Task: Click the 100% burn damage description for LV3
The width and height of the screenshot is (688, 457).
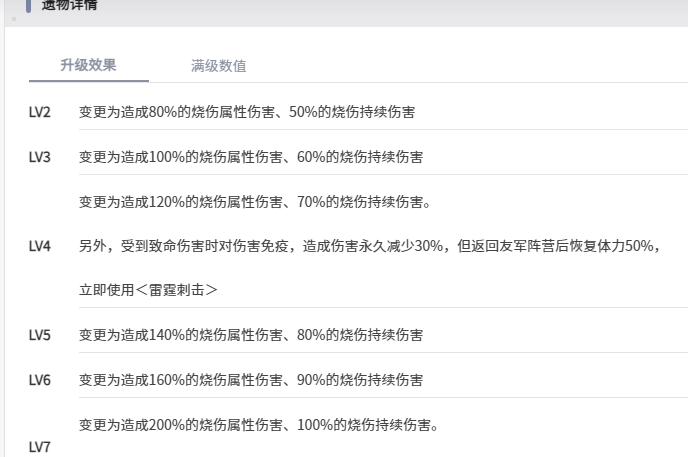Action: (251, 157)
